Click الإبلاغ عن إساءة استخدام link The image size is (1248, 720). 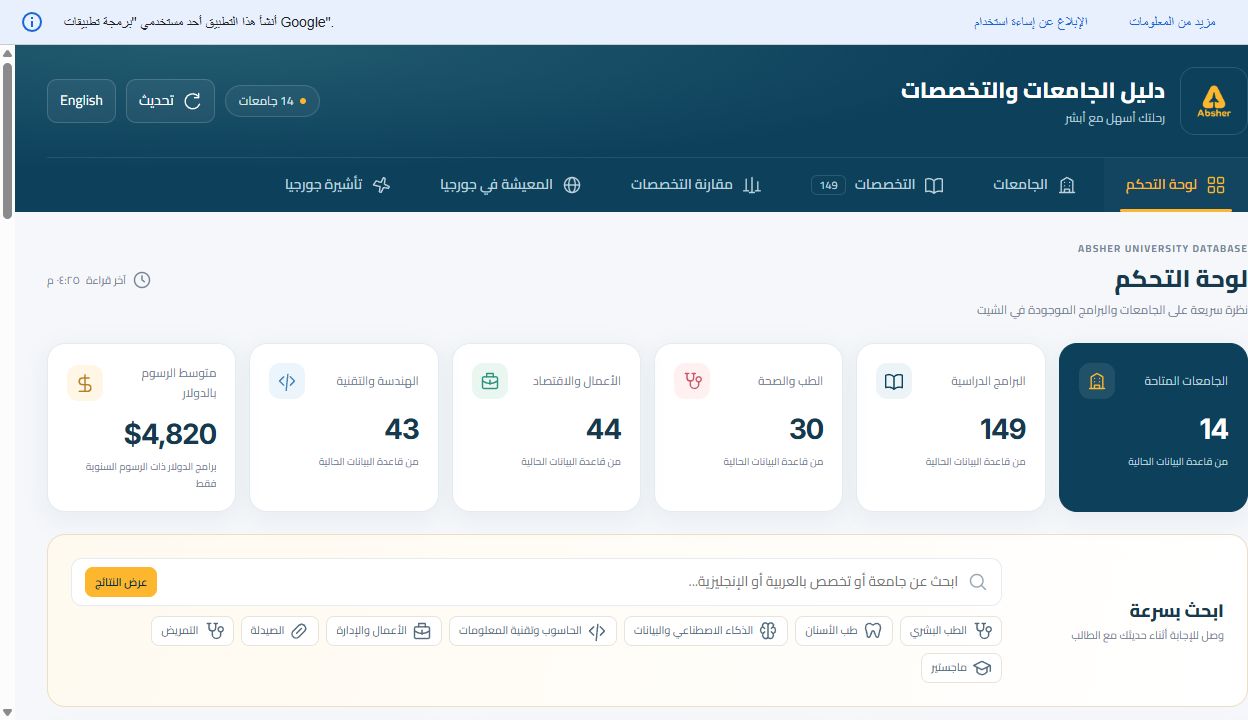(x=1031, y=22)
